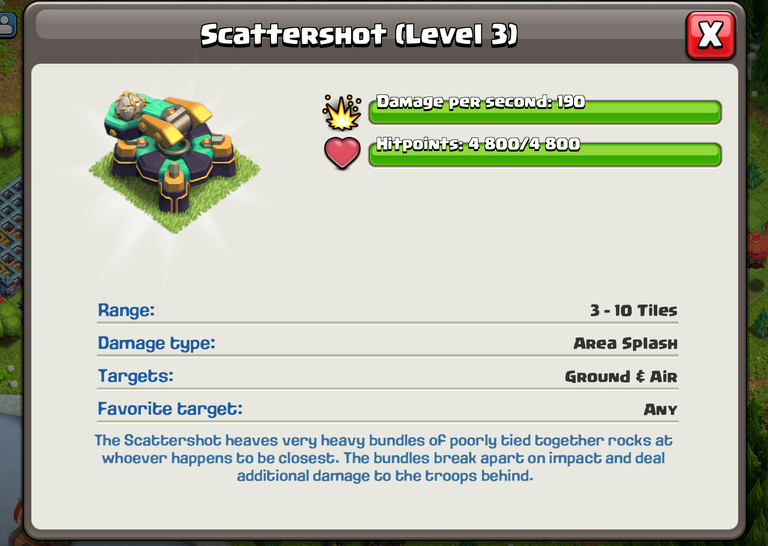Click the red heart hitpoints icon

point(342,153)
